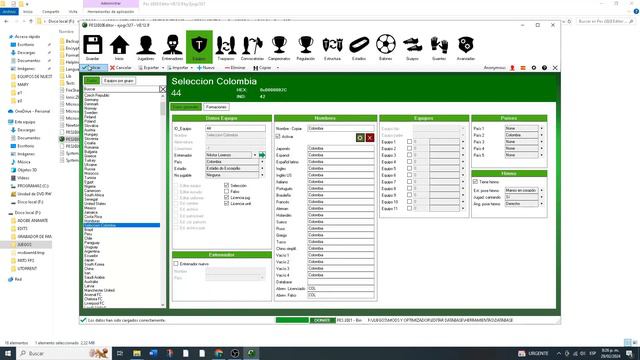Click the Nombre - Copiar input field
The height and width of the screenshot is (360, 640).
341,128
